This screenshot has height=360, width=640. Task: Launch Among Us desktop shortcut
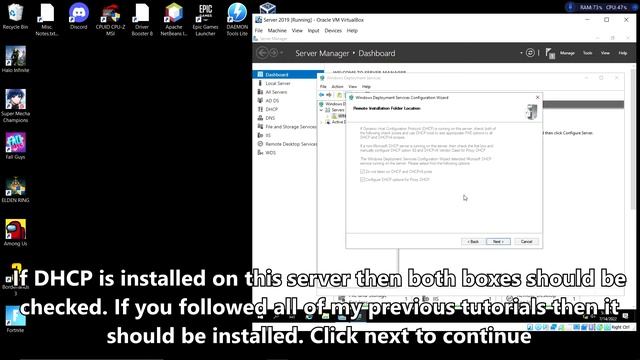15,233
